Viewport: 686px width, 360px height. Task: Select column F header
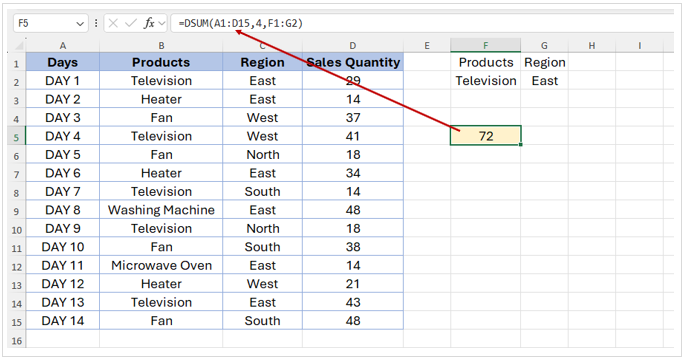[x=486, y=45]
